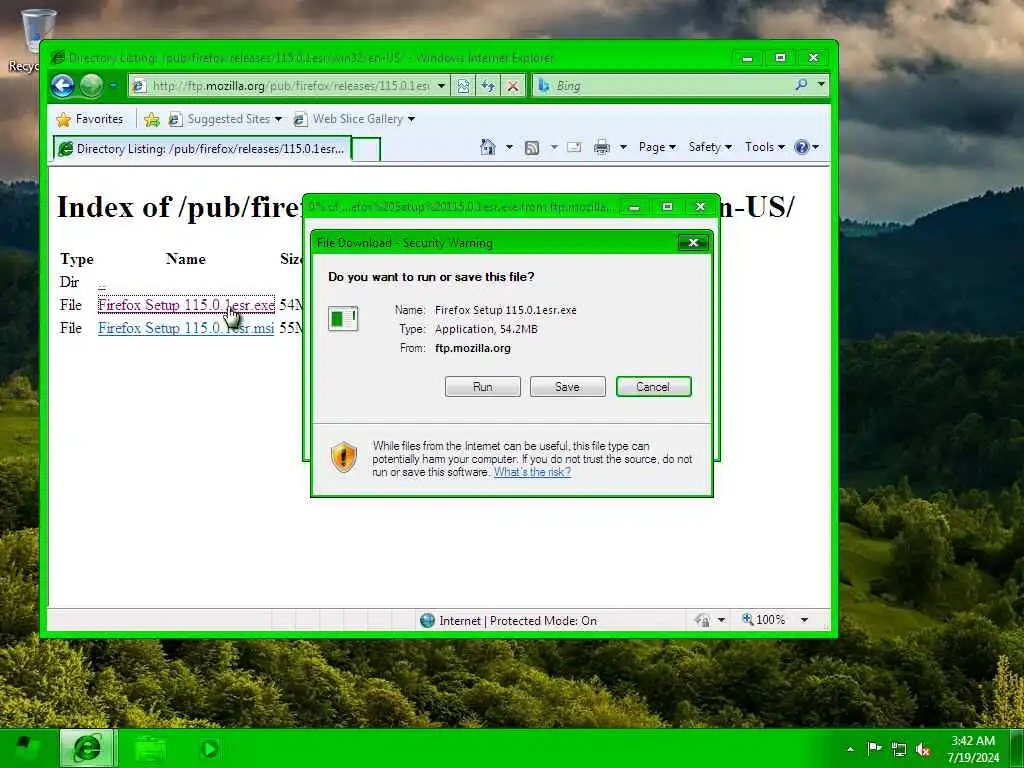
Task: Open Windows Media Player from the taskbar
Action: pyautogui.click(x=210, y=748)
